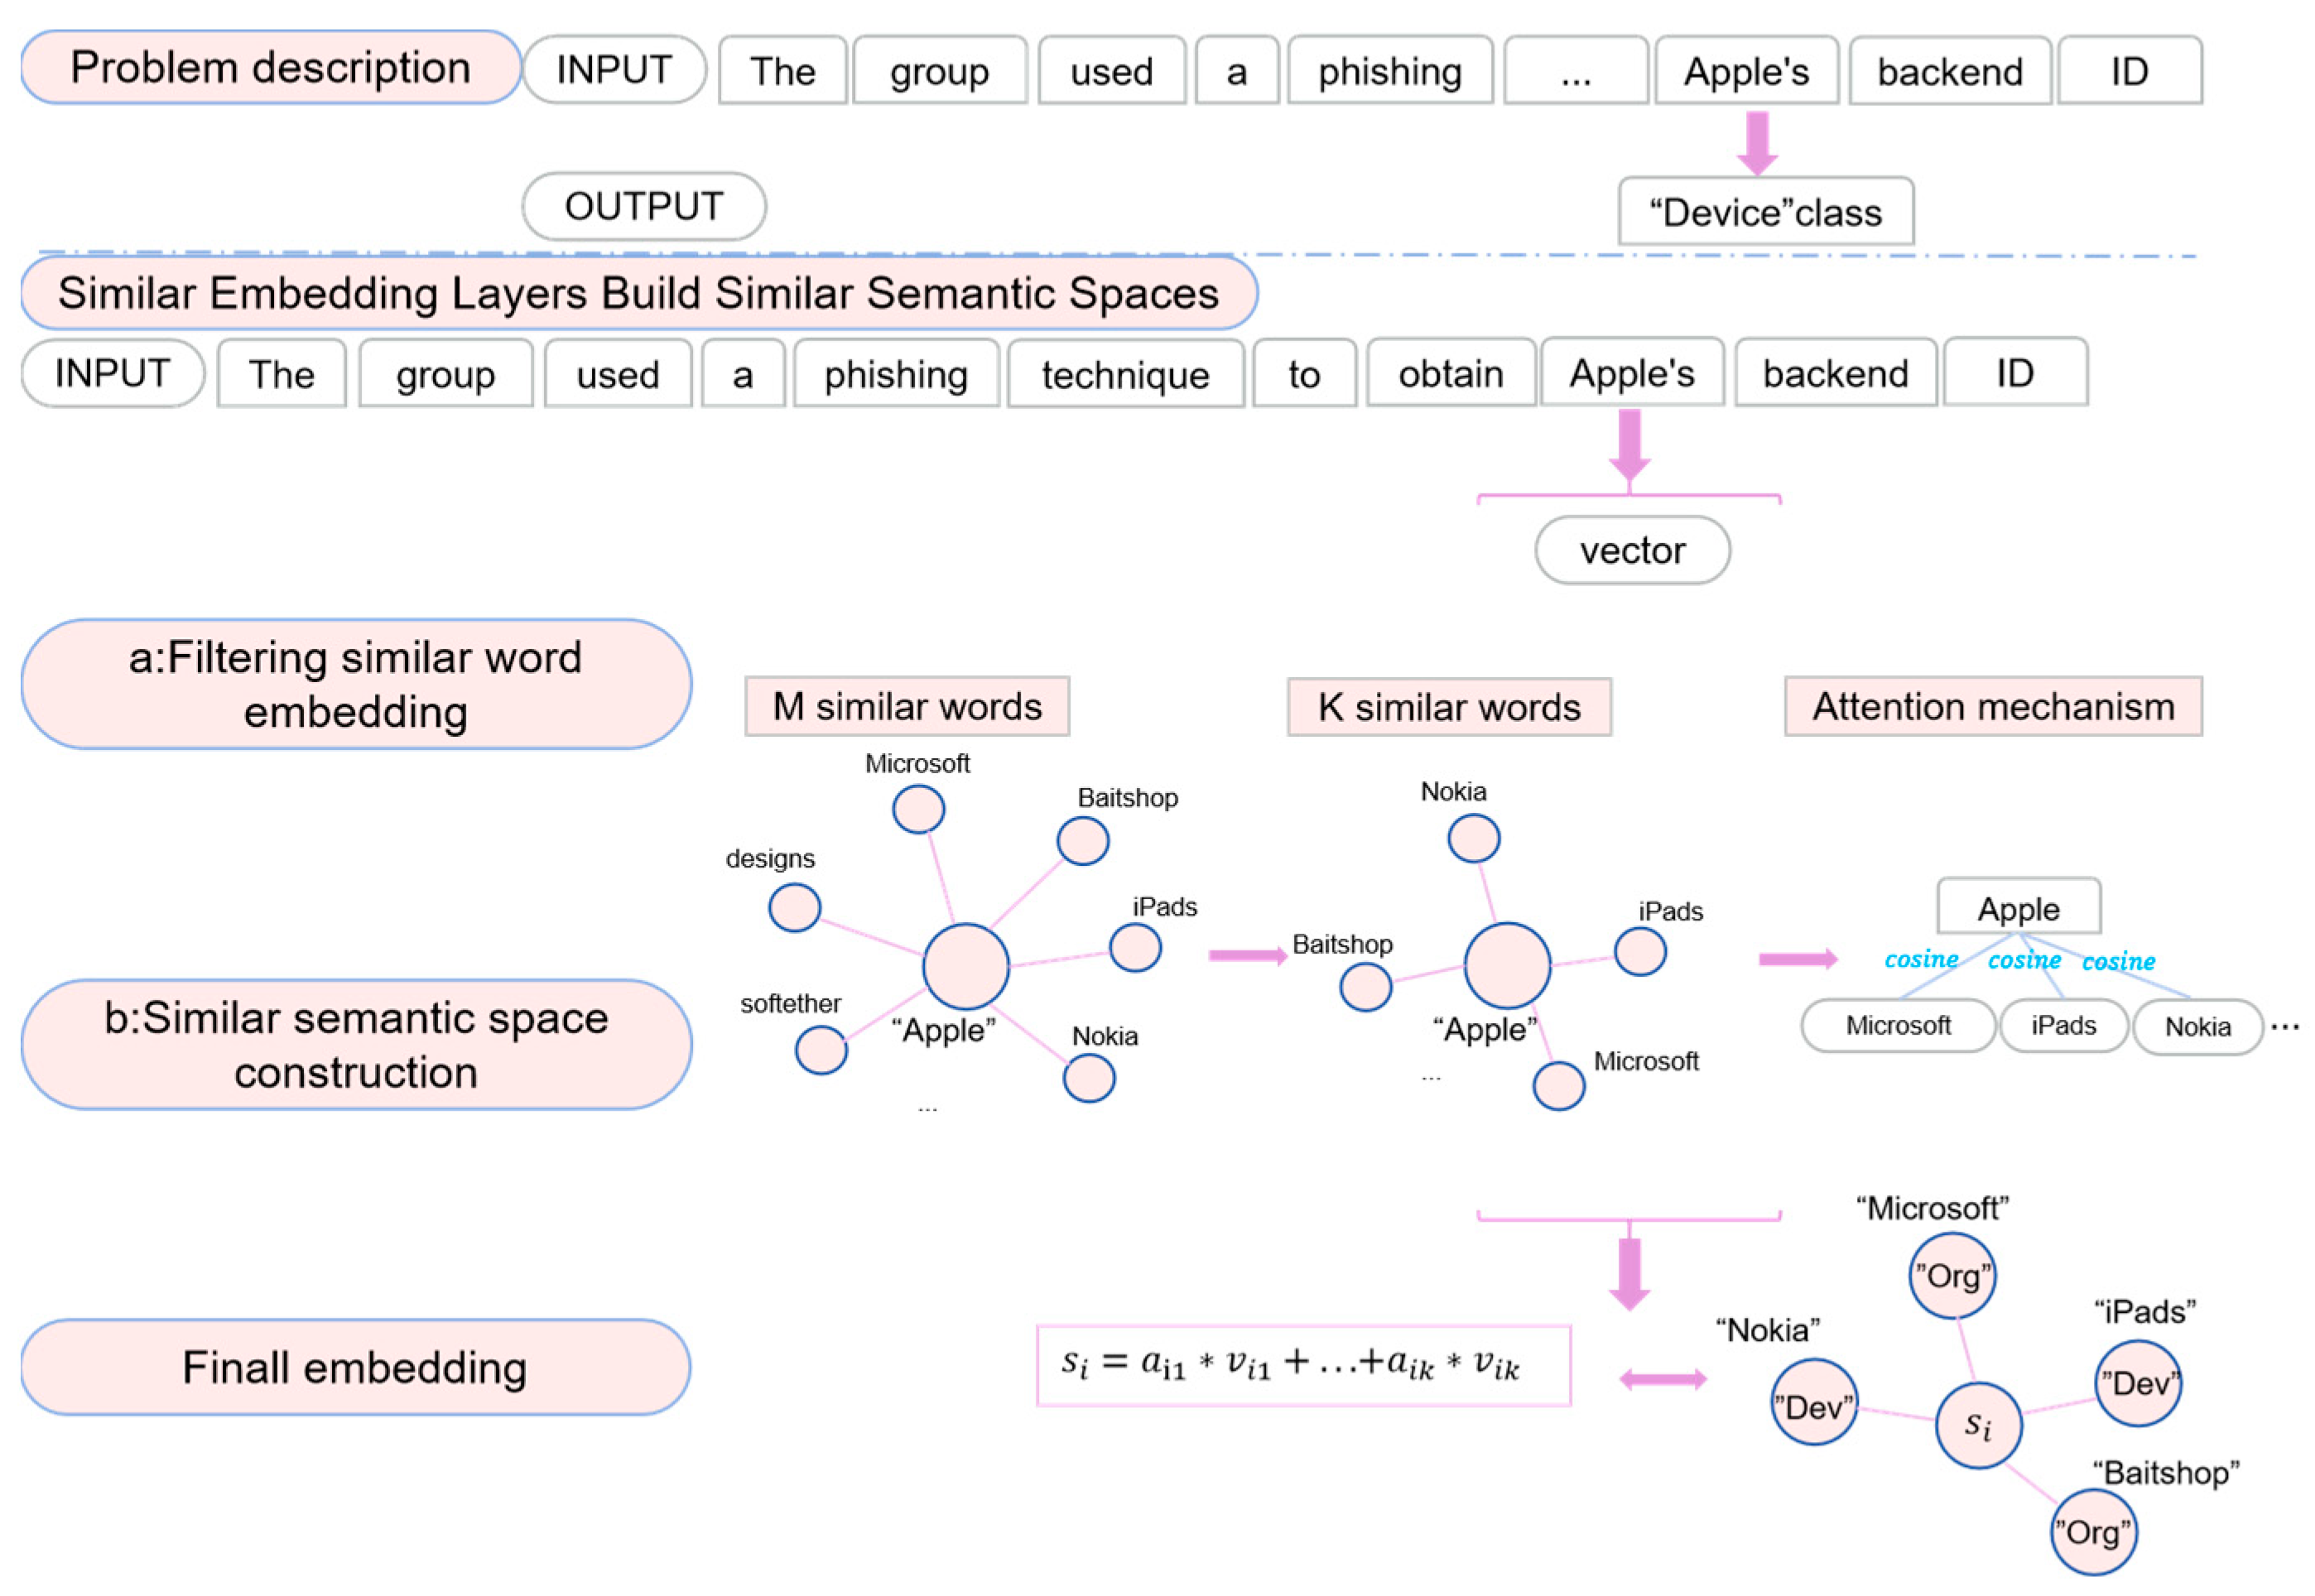Click the "Org" circle under "Baitshop"
The height and width of the screenshot is (1596, 2315).
[2092, 1533]
